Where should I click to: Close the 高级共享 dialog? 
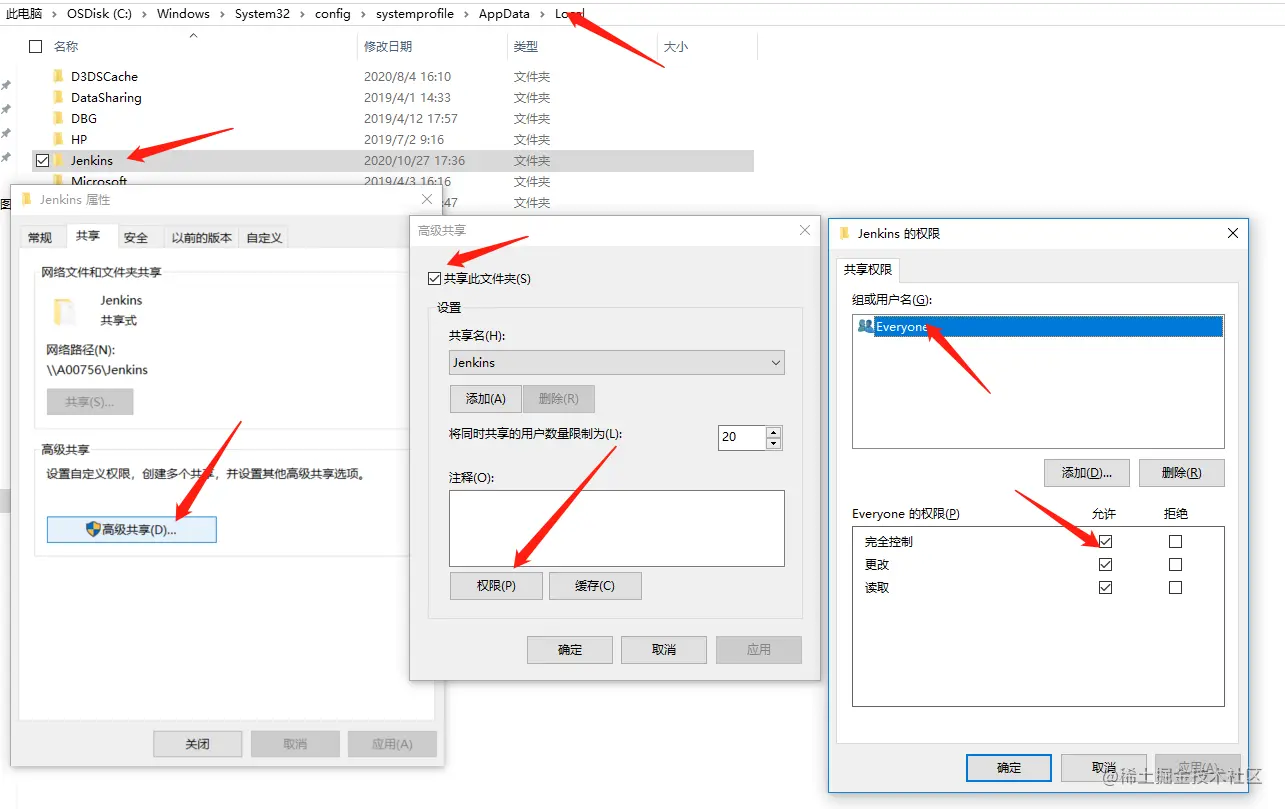pyautogui.click(x=804, y=230)
